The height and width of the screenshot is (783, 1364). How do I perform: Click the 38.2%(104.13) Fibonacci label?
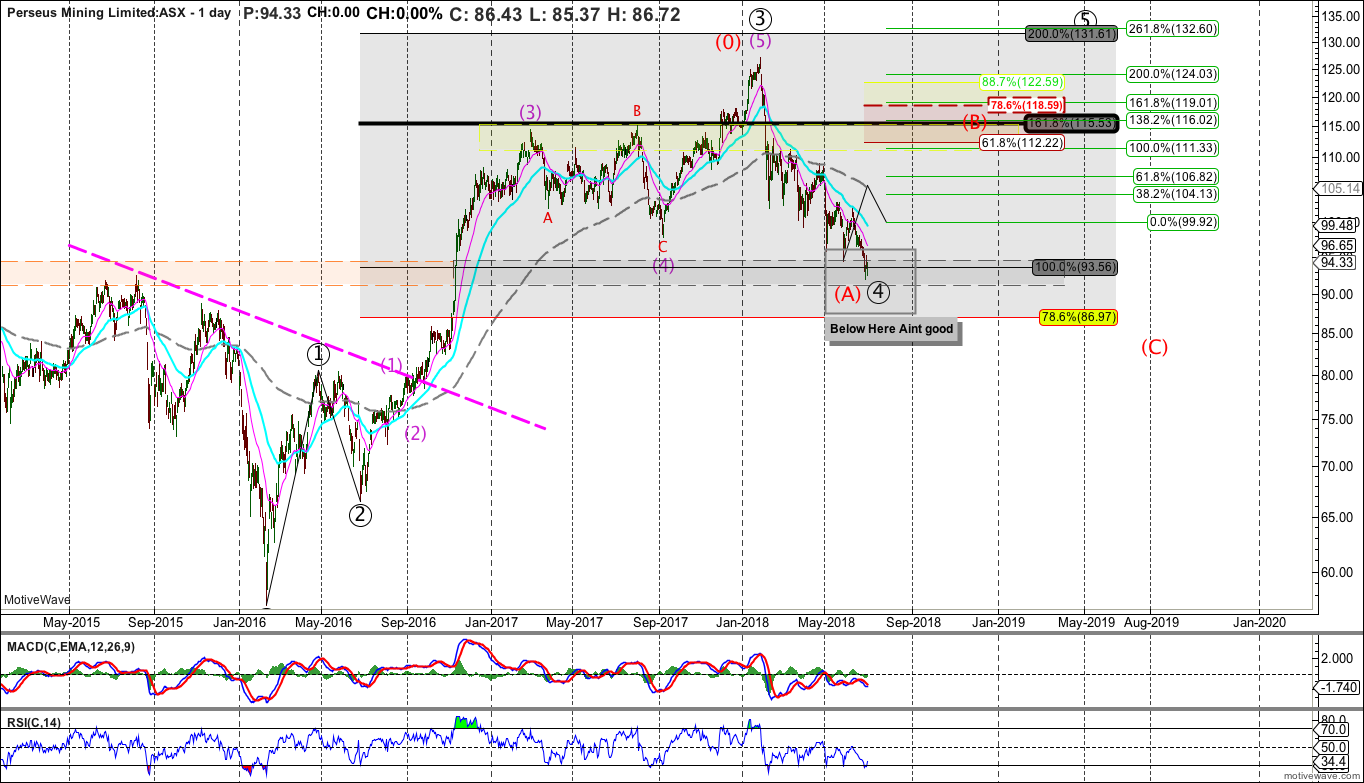pyautogui.click(x=1174, y=194)
